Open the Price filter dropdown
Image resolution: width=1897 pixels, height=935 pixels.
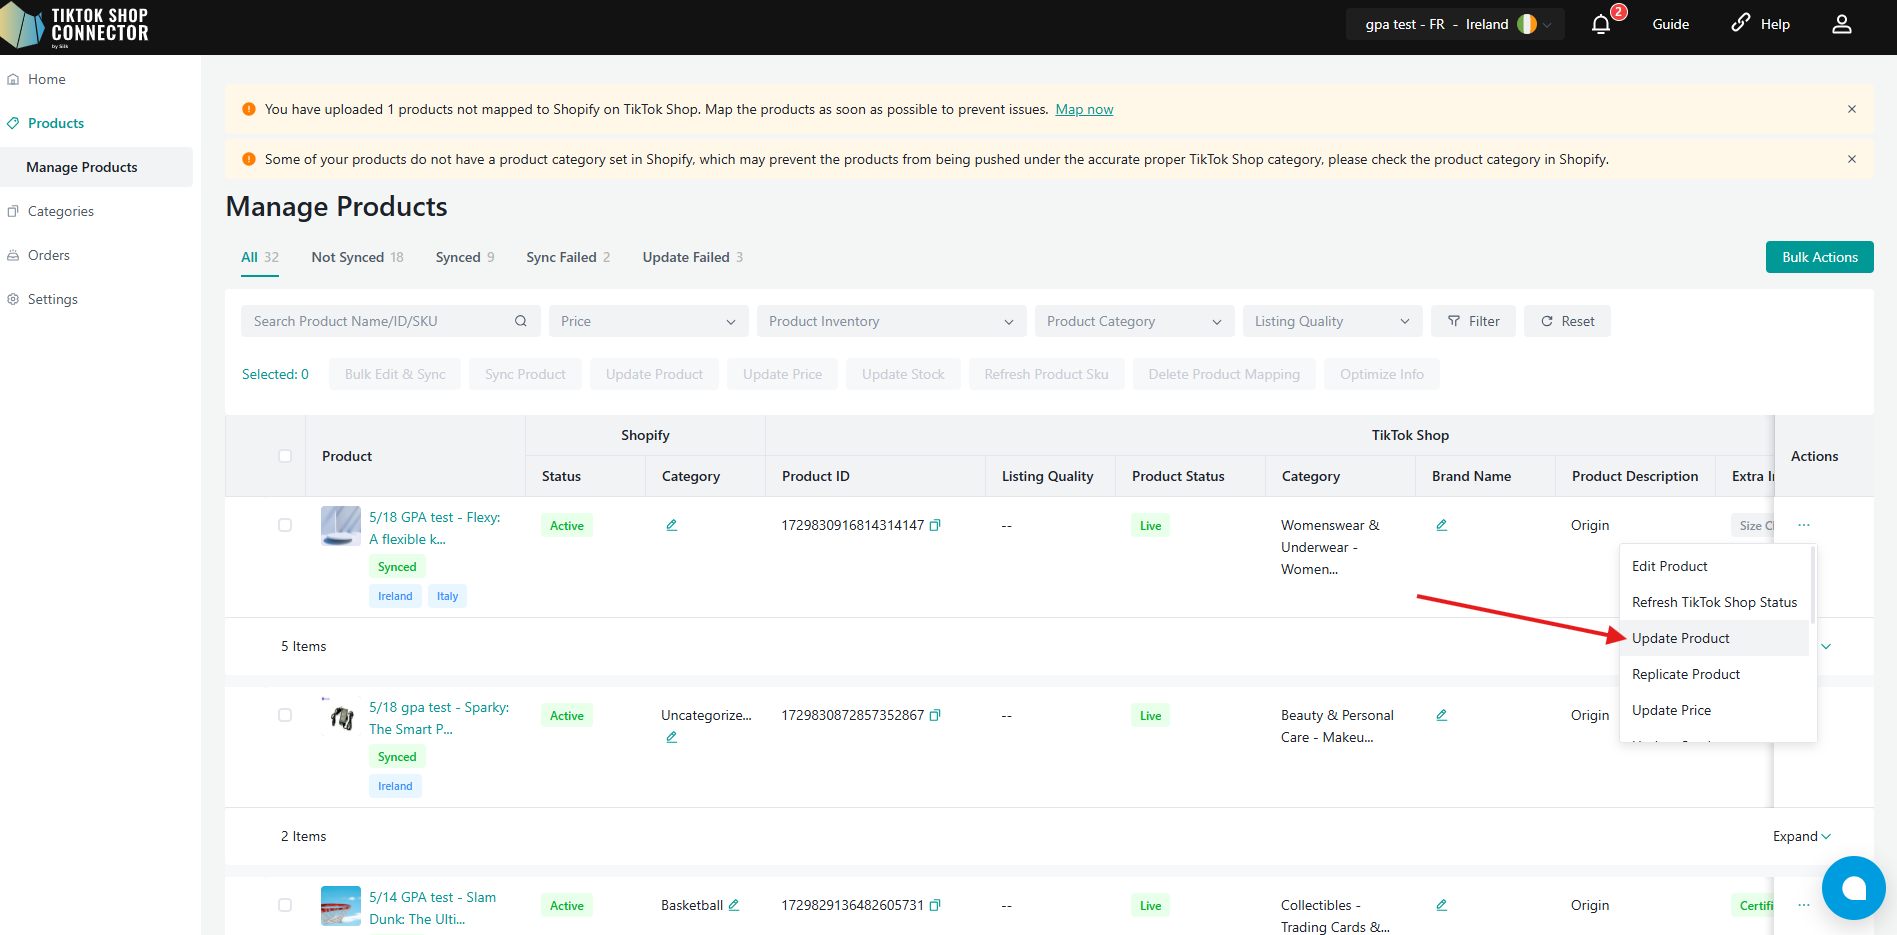[648, 321]
